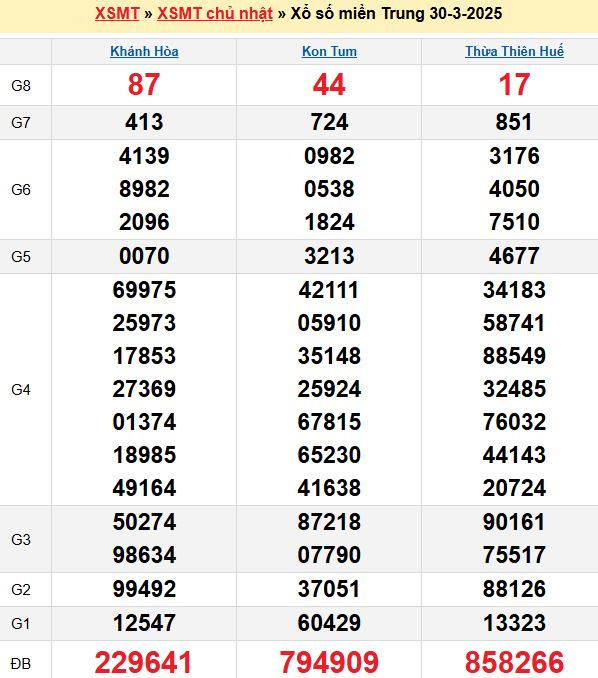This screenshot has height=678, width=598.
Task: Open the XSMT breadcrumb link
Action: pos(117,13)
